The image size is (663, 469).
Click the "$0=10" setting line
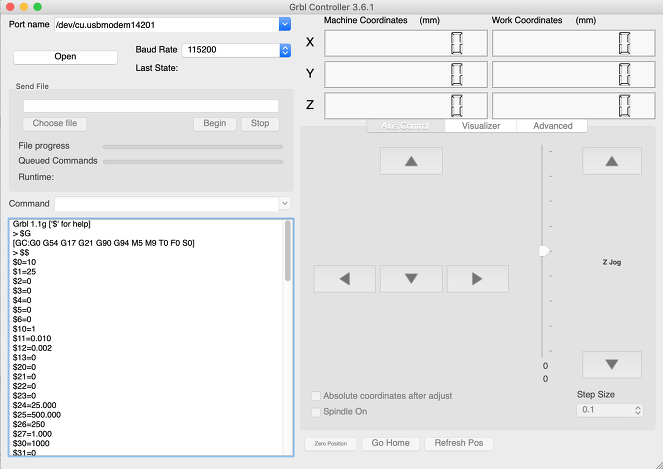click(x=24, y=262)
